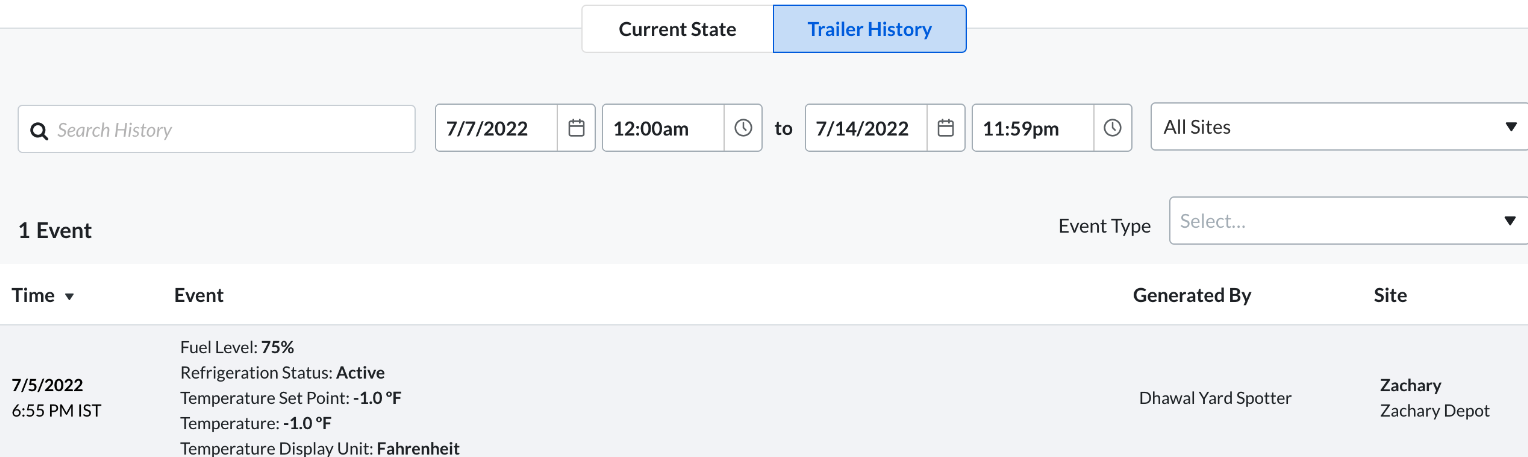The image size is (1528, 457).
Task: Open the end time clock picker
Action: tap(1112, 128)
